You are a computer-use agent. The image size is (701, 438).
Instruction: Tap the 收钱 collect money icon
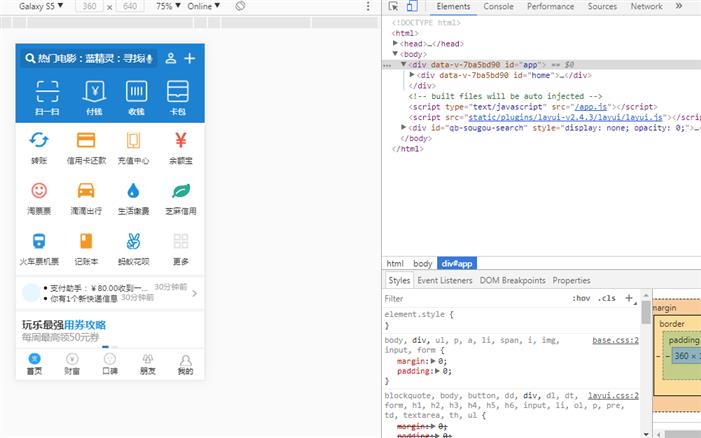pyautogui.click(x=136, y=92)
